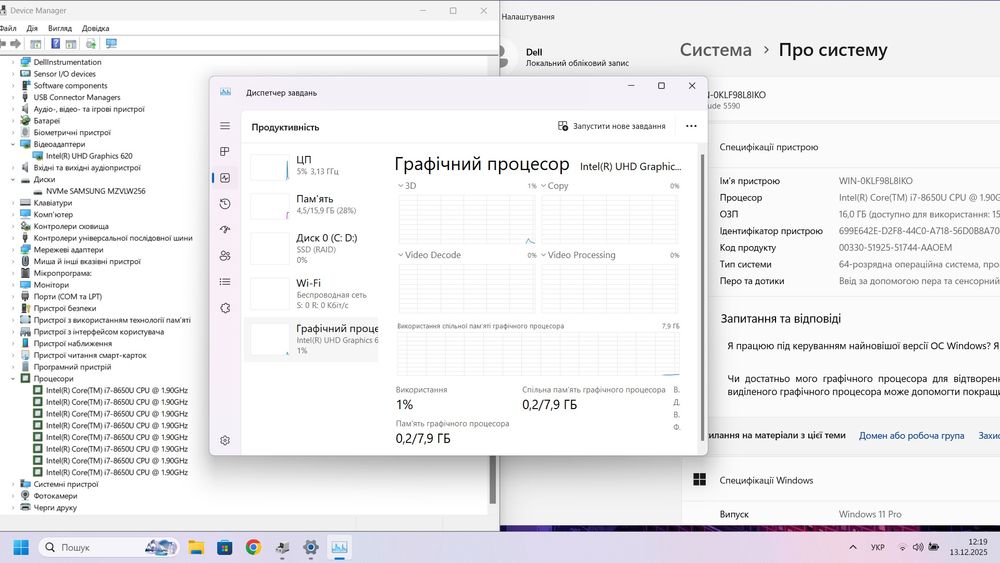Click Пошук taskbar search box
The height and width of the screenshot is (563, 1000).
pos(108,547)
